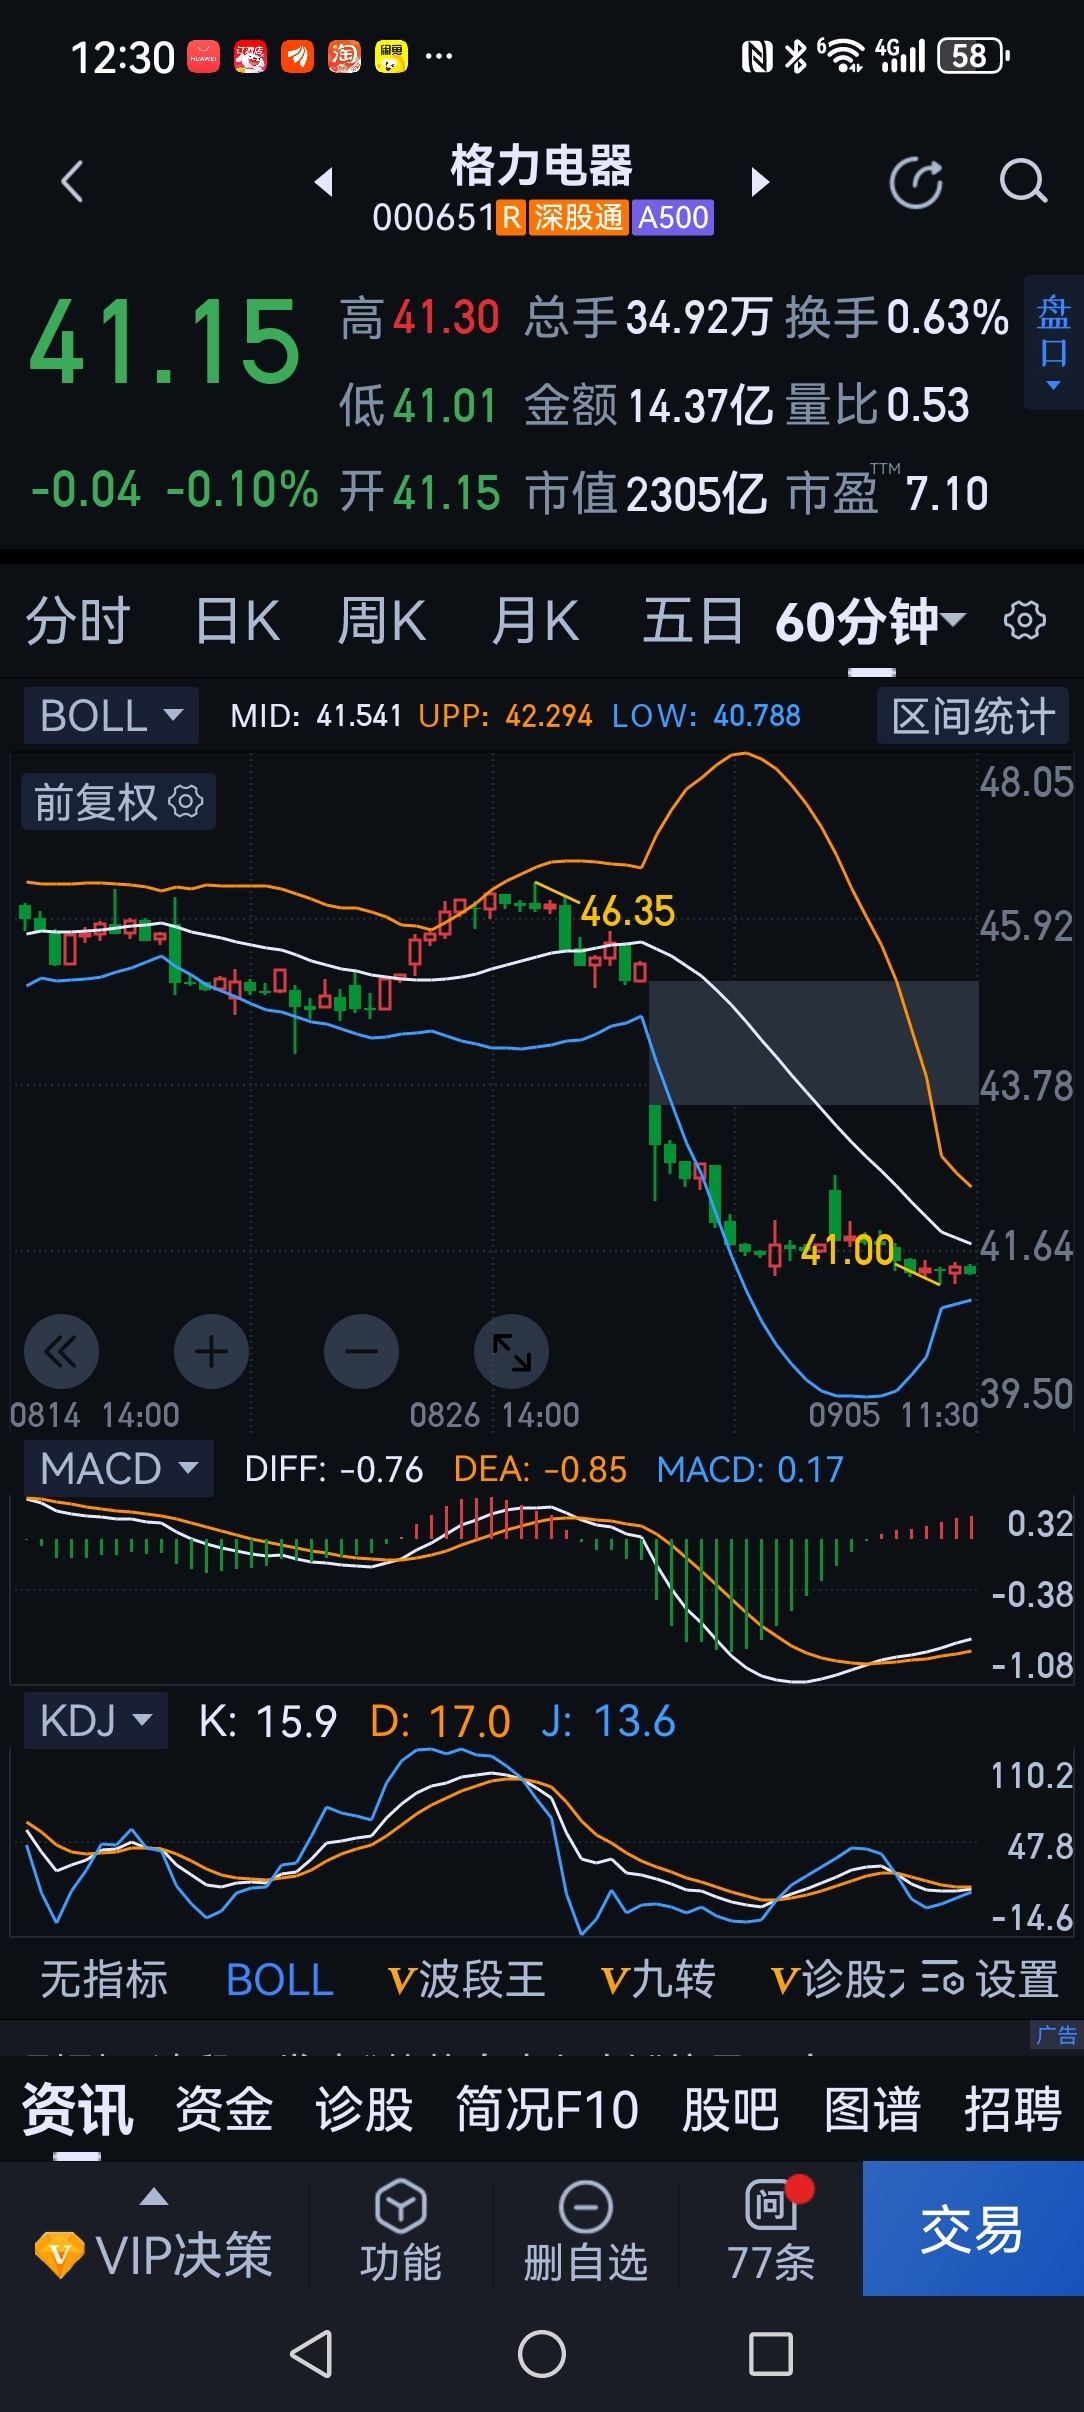
Task: Tap the blue 交易 trade button
Action: point(973,2228)
